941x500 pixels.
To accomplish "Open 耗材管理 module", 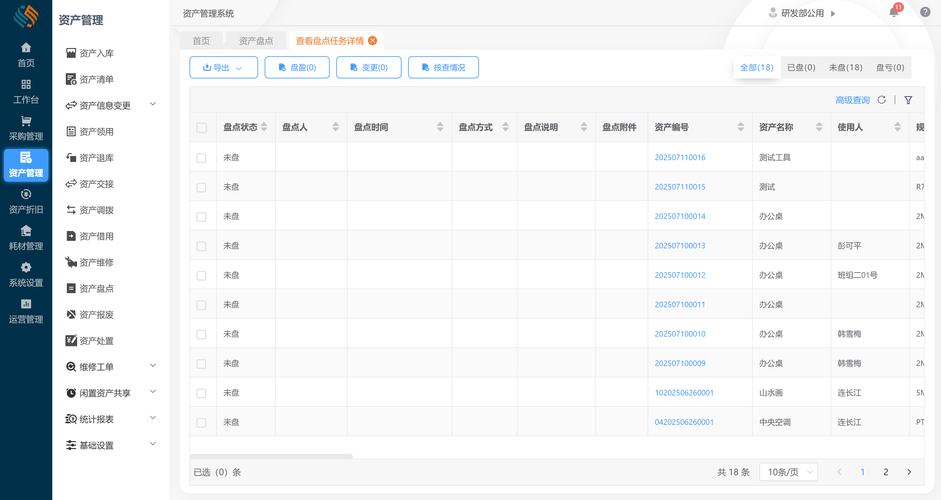I will pyautogui.click(x=26, y=238).
